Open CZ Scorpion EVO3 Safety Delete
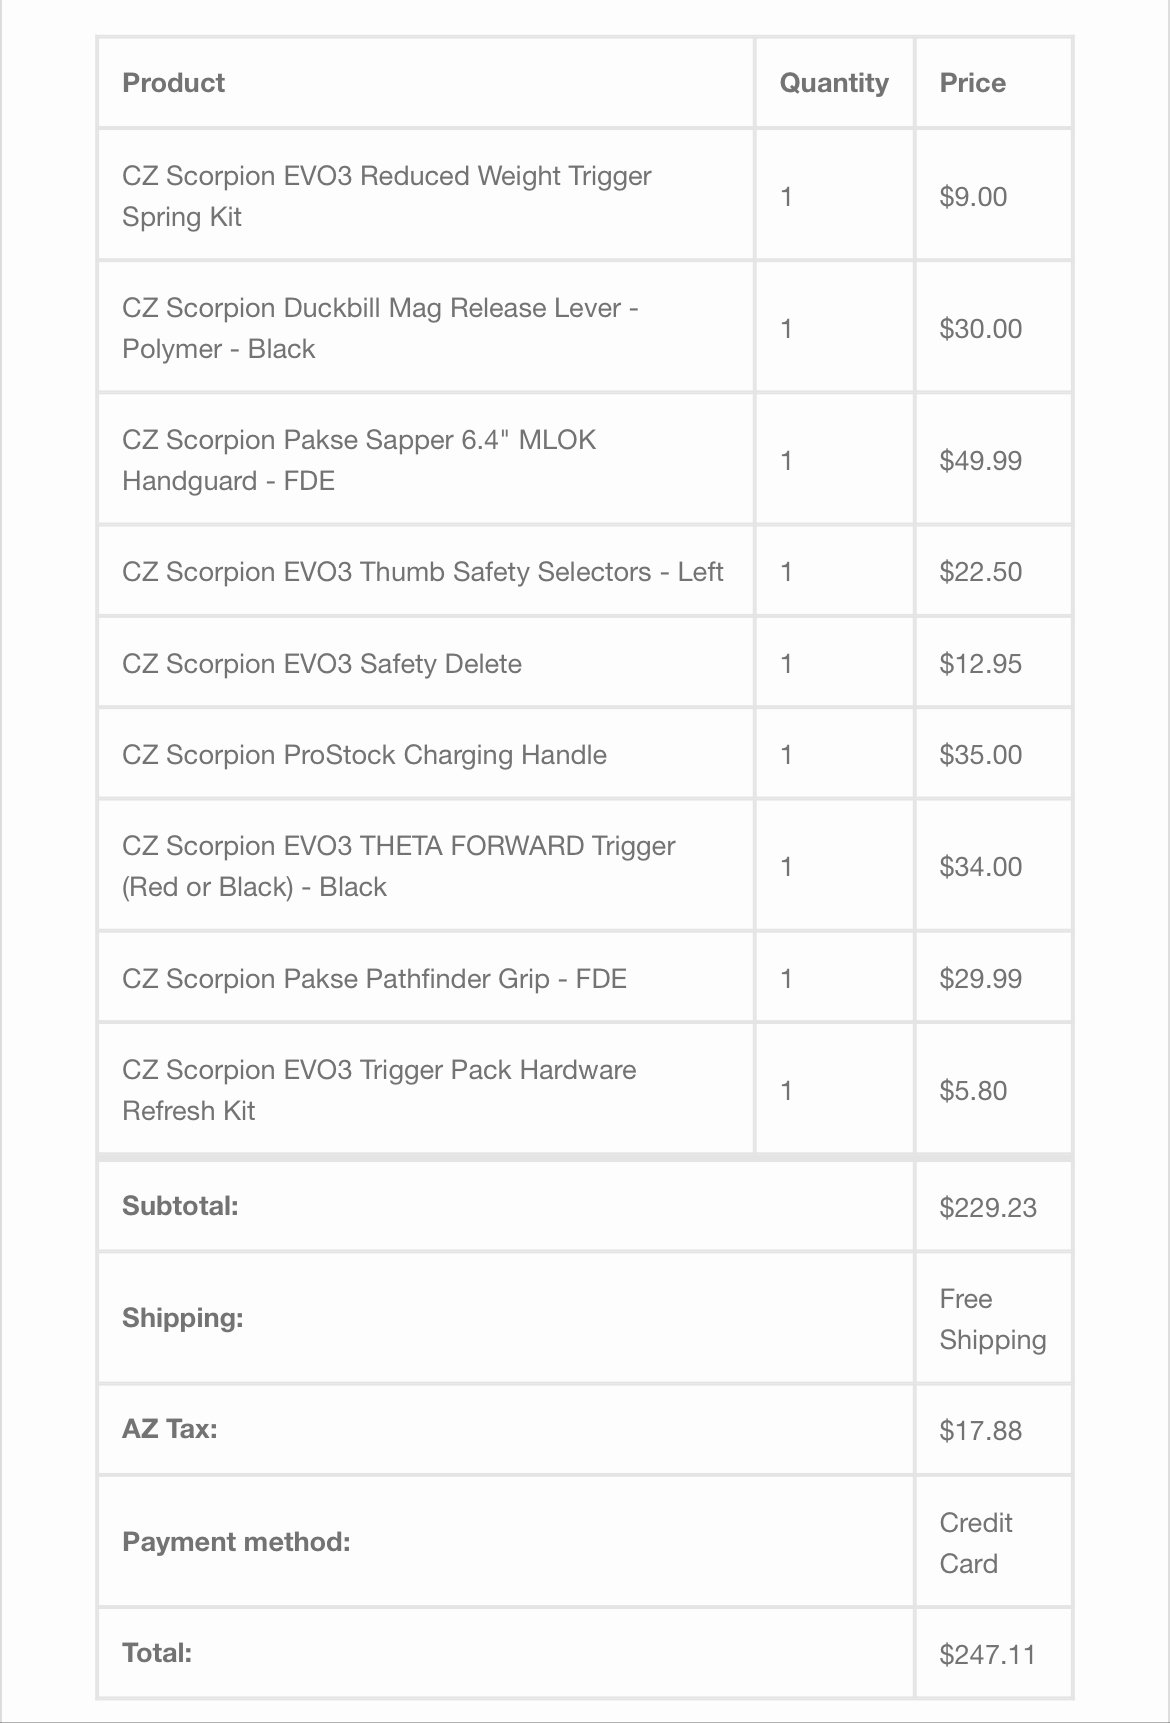Image resolution: width=1170 pixels, height=1723 pixels. pyautogui.click(x=321, y=664)
